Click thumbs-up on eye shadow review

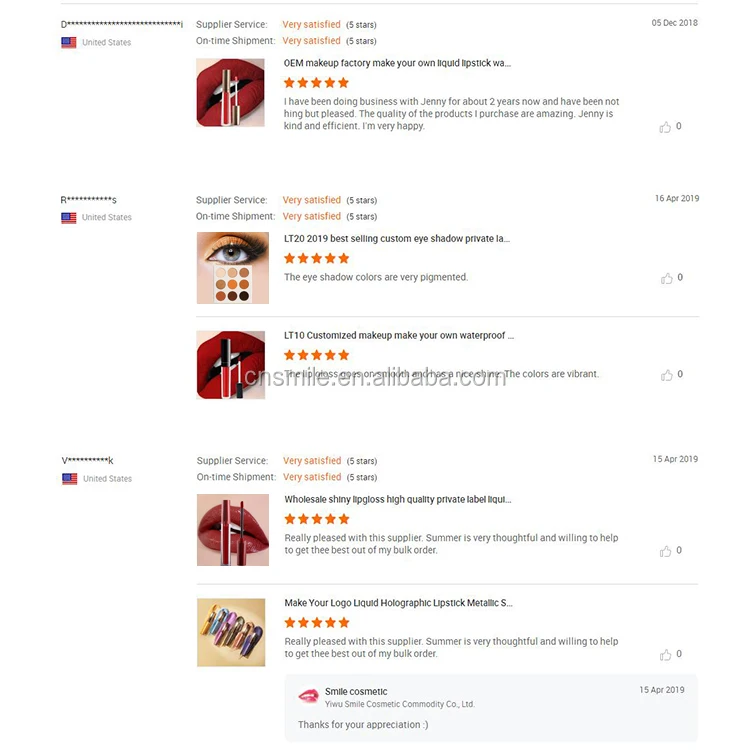point(666,278)
